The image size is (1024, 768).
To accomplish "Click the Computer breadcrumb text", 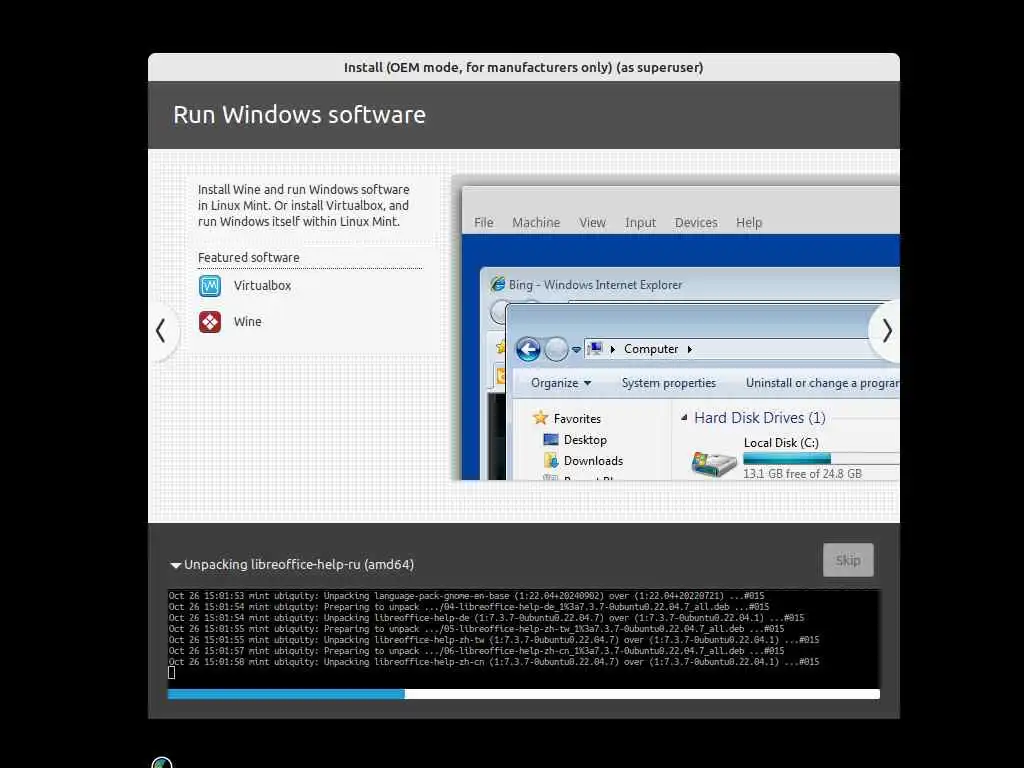I will click(650, 349).
